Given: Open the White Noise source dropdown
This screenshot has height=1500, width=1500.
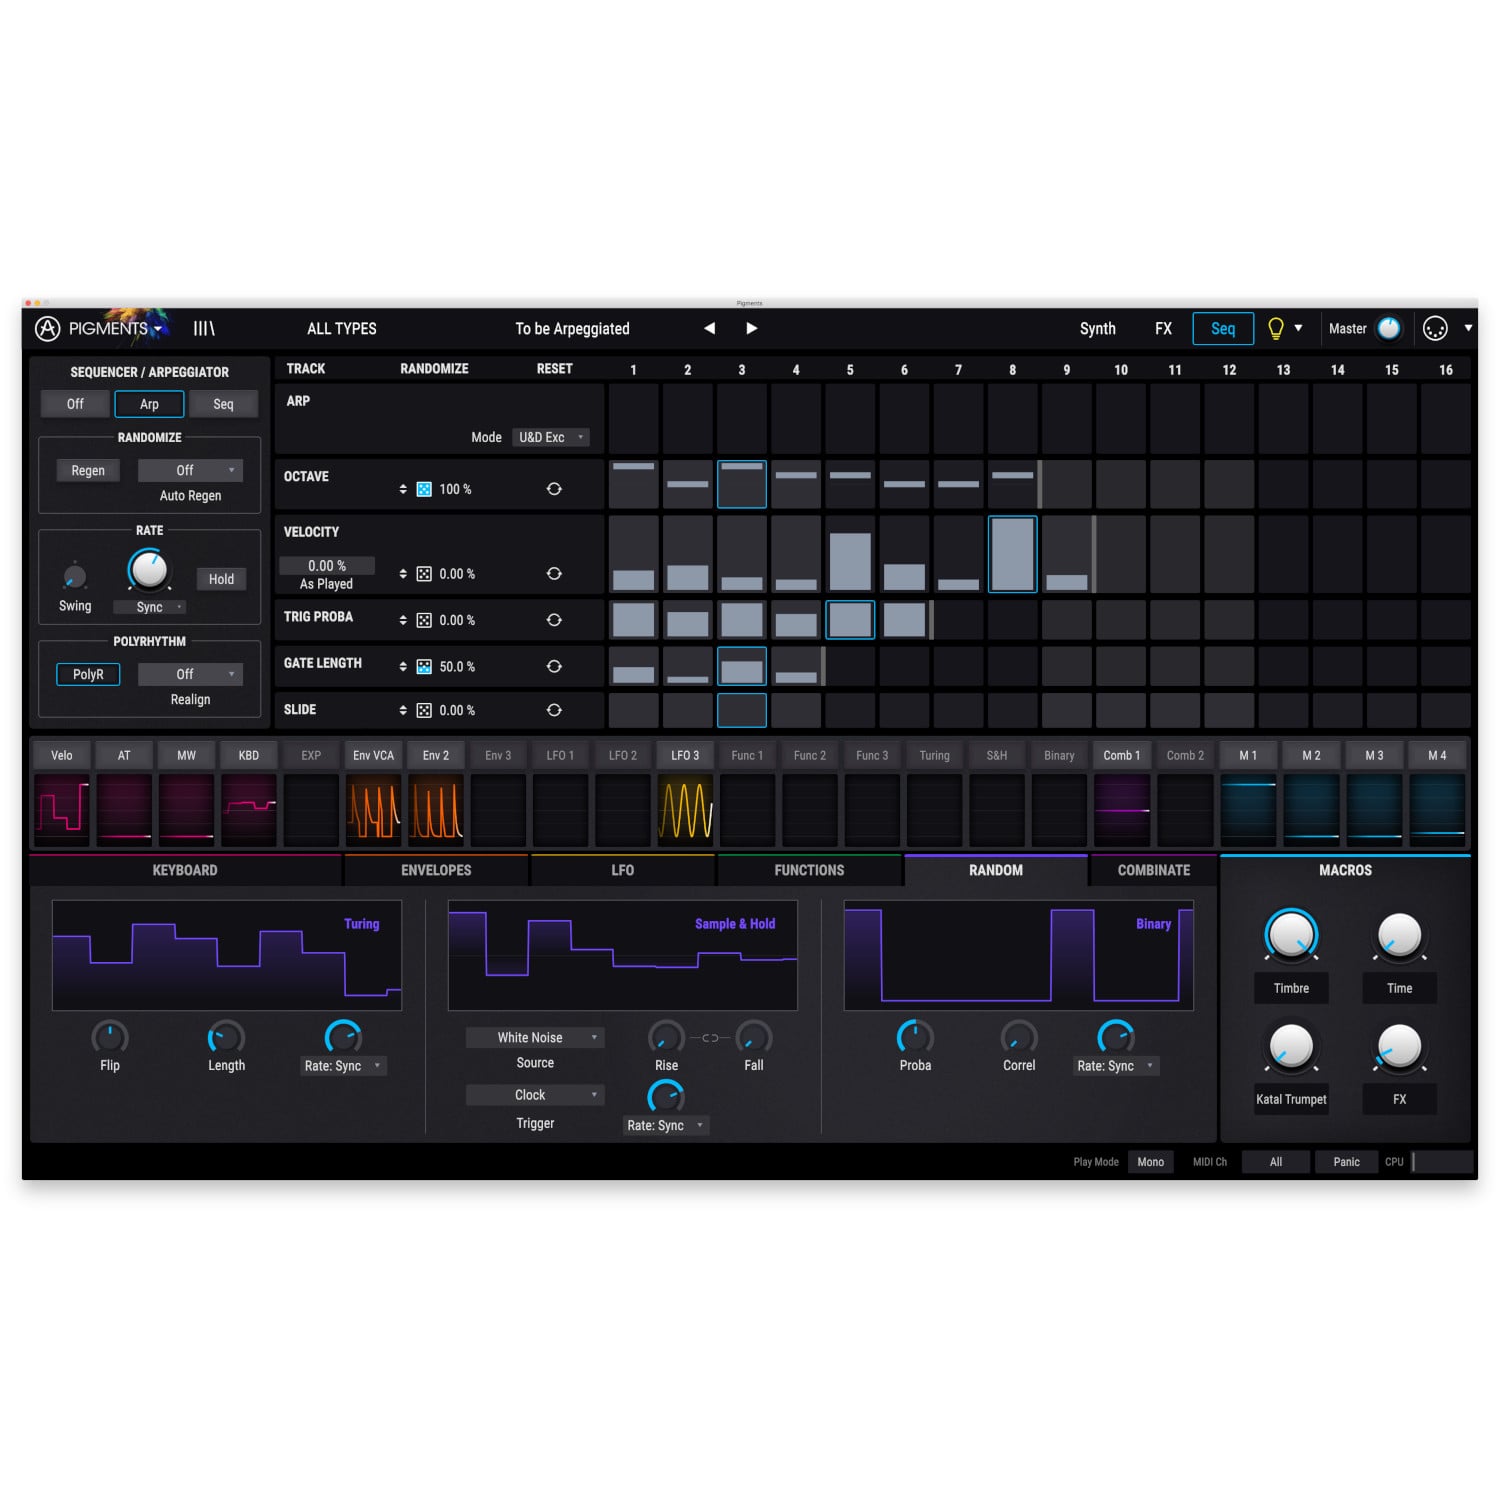Looking at the screenshot, I should [x=535, y=1038].
